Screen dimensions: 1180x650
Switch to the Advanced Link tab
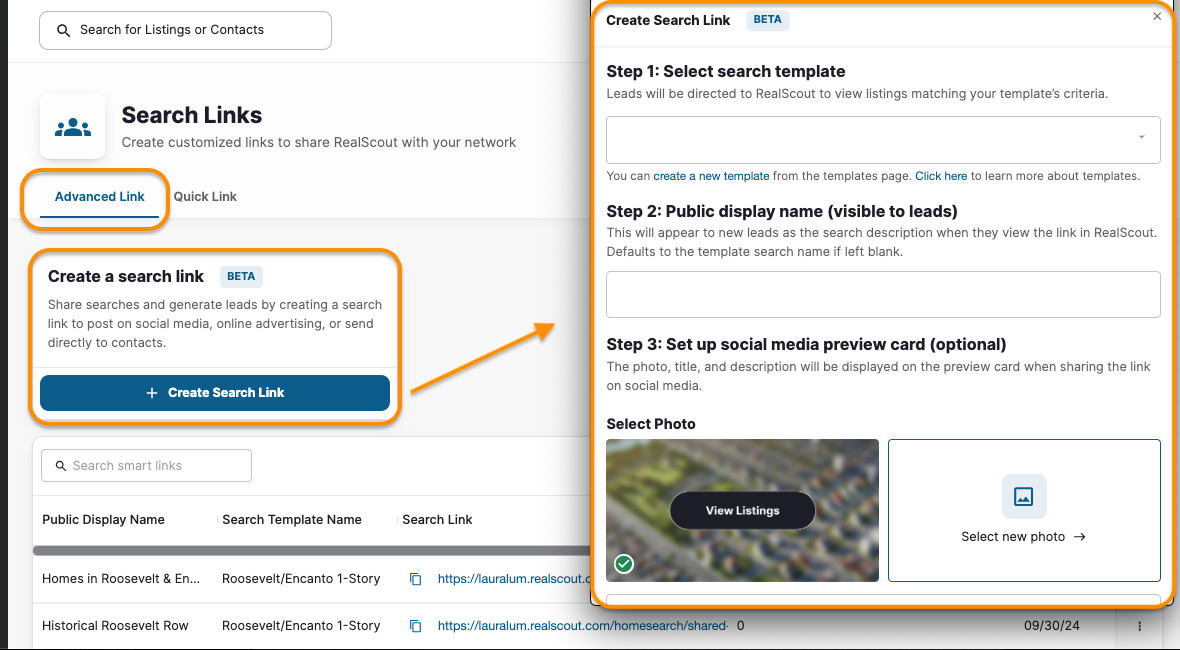(x=99, y=196)
